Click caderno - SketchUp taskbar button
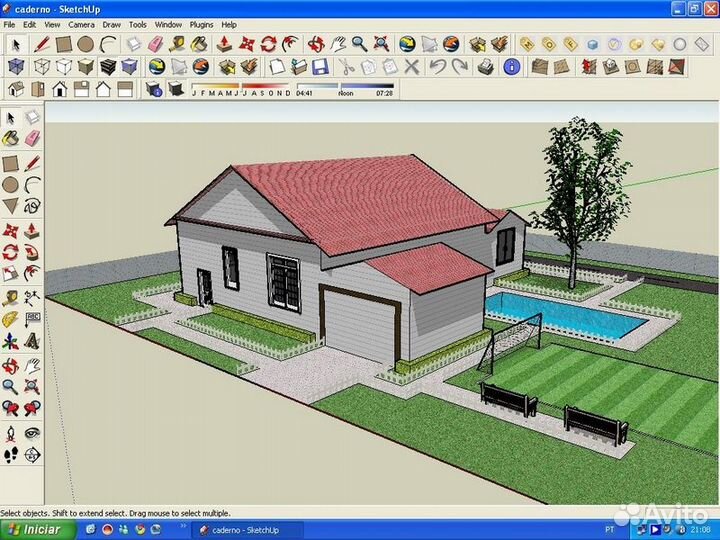 coord(240,530)
